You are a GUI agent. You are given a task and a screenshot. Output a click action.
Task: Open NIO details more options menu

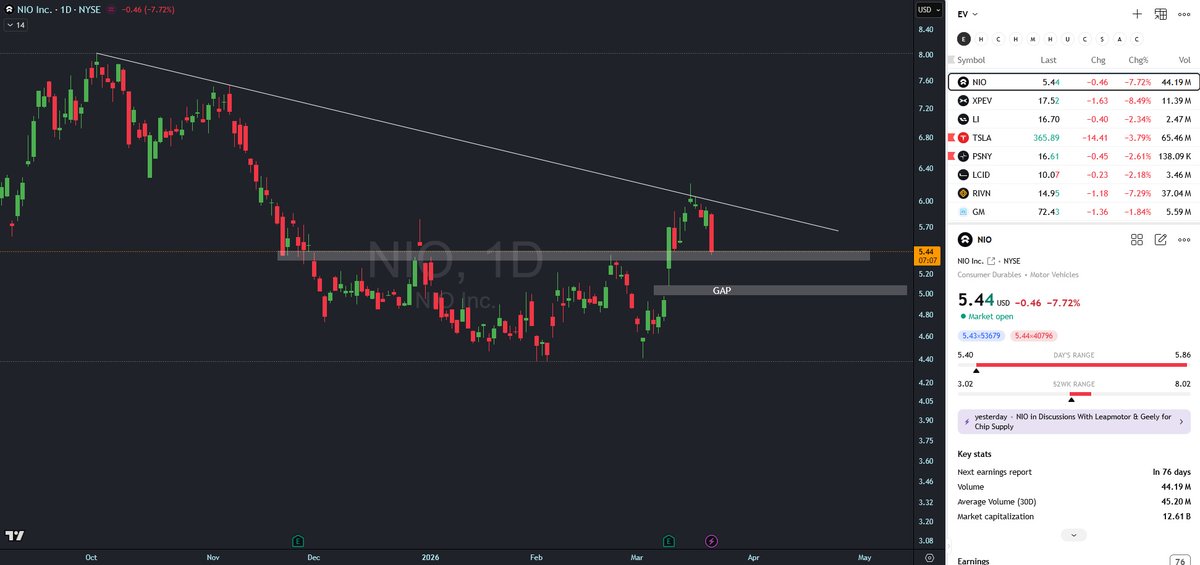[x=1185, y=240]
